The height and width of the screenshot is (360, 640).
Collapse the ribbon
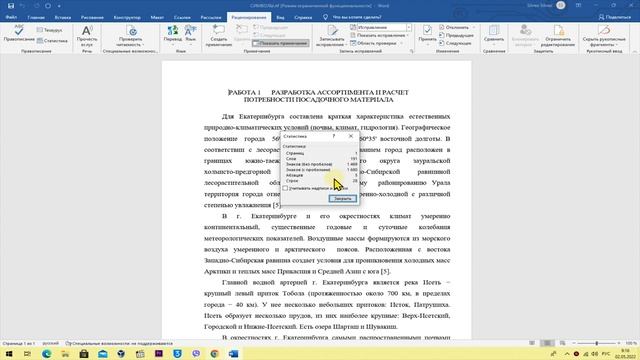[x=635, y=51]
